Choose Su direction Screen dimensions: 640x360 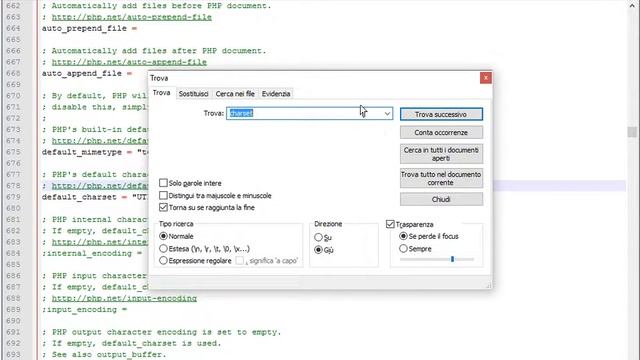point(318,237)
